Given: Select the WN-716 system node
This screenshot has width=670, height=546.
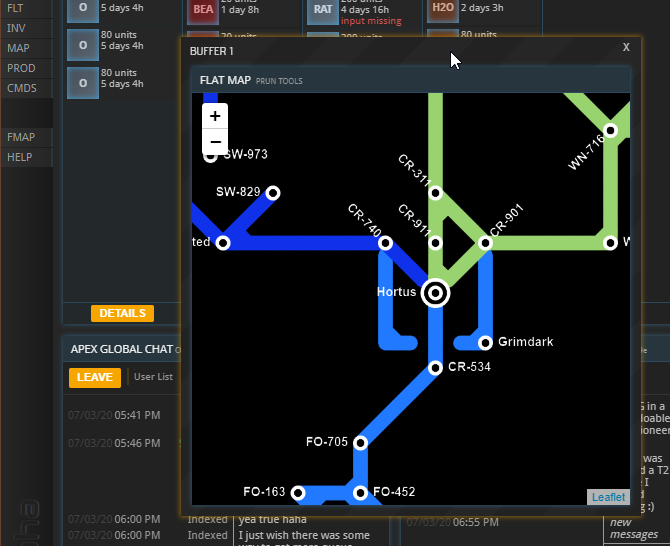Looking at the screenshot, I should point(610,130).
